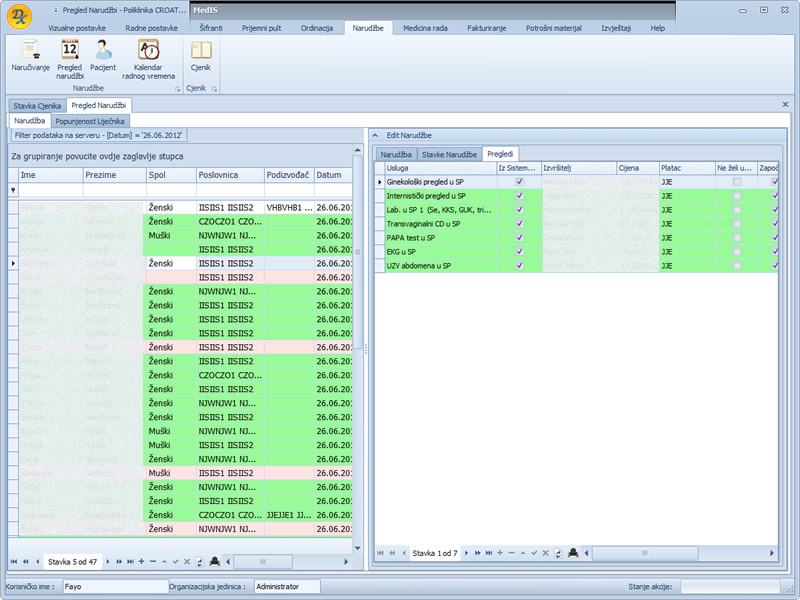
Task: Open the Naručivanje ribbon tool
Action: tap(31, 56)
